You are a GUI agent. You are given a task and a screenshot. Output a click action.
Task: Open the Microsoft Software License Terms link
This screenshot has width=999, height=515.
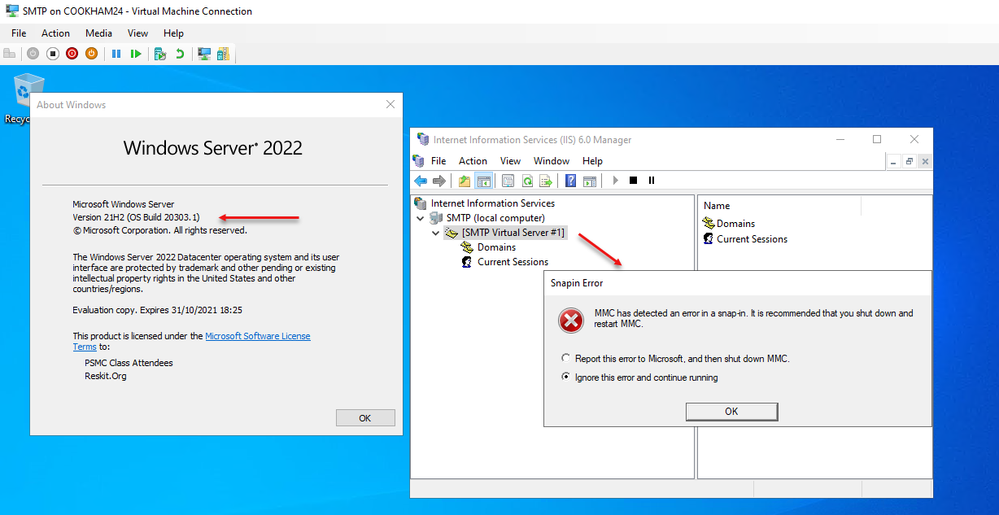tap(192, 341)
